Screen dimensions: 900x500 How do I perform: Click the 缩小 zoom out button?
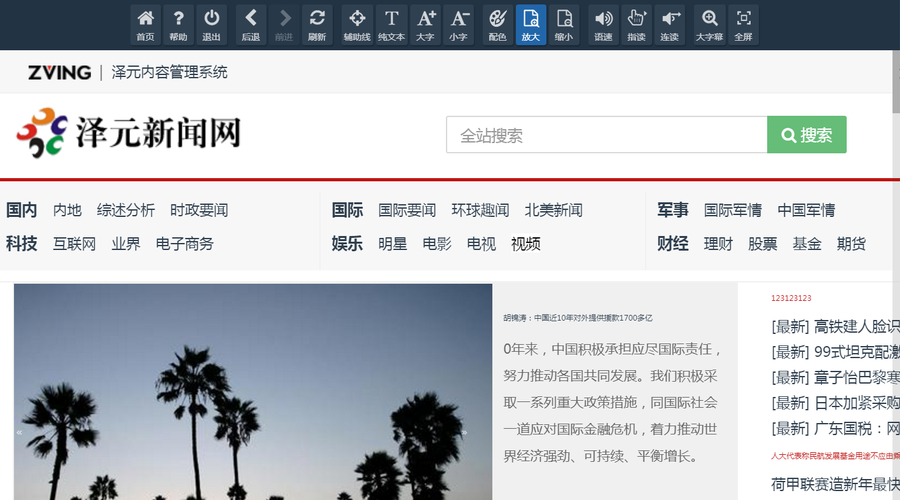[x=564, y=24]
